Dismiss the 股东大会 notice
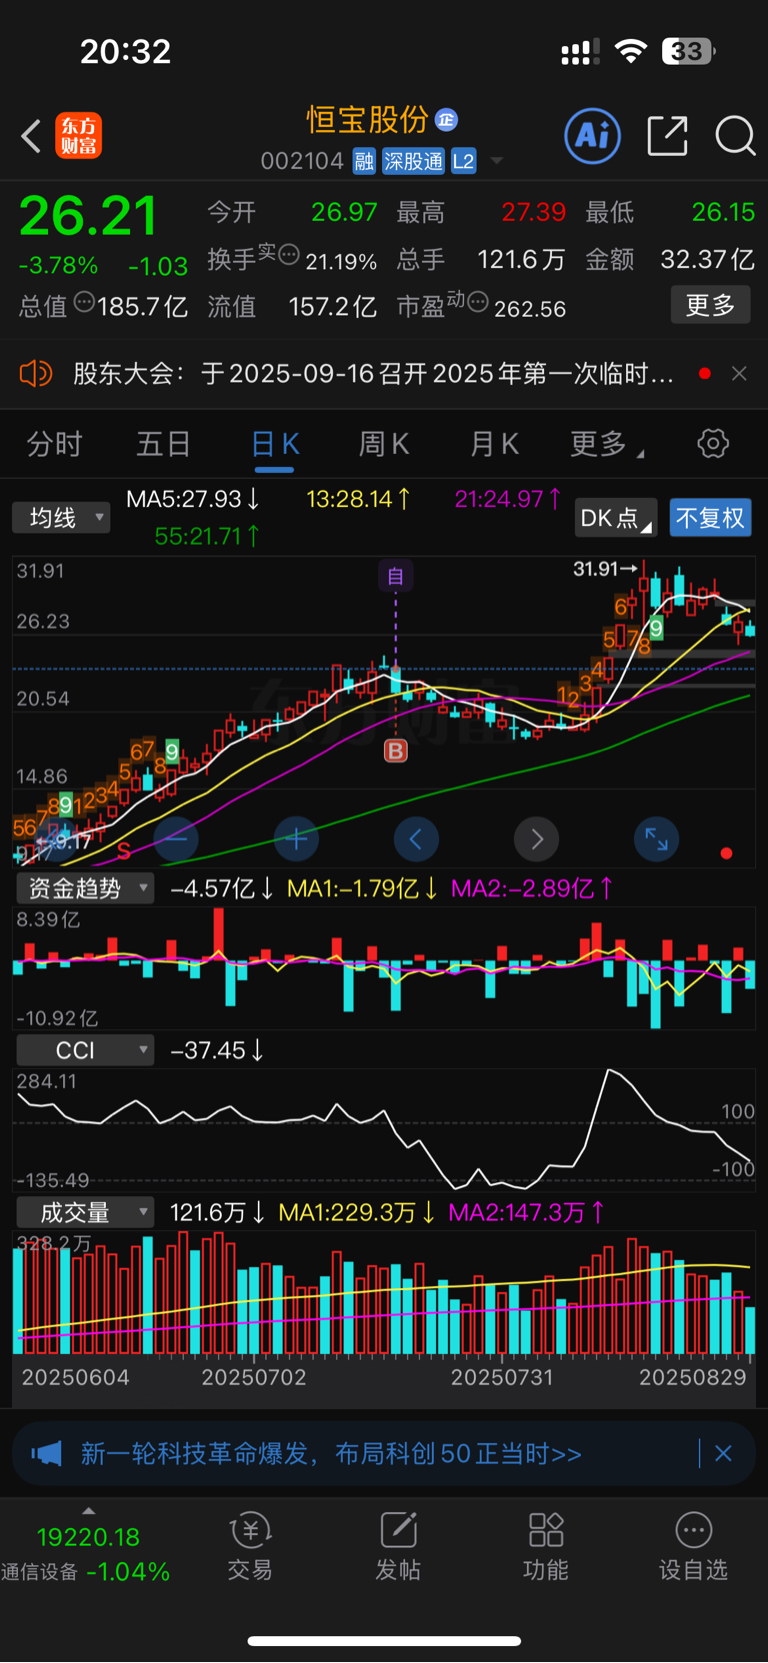The image size is (768, 1663). tap(739, 374)
